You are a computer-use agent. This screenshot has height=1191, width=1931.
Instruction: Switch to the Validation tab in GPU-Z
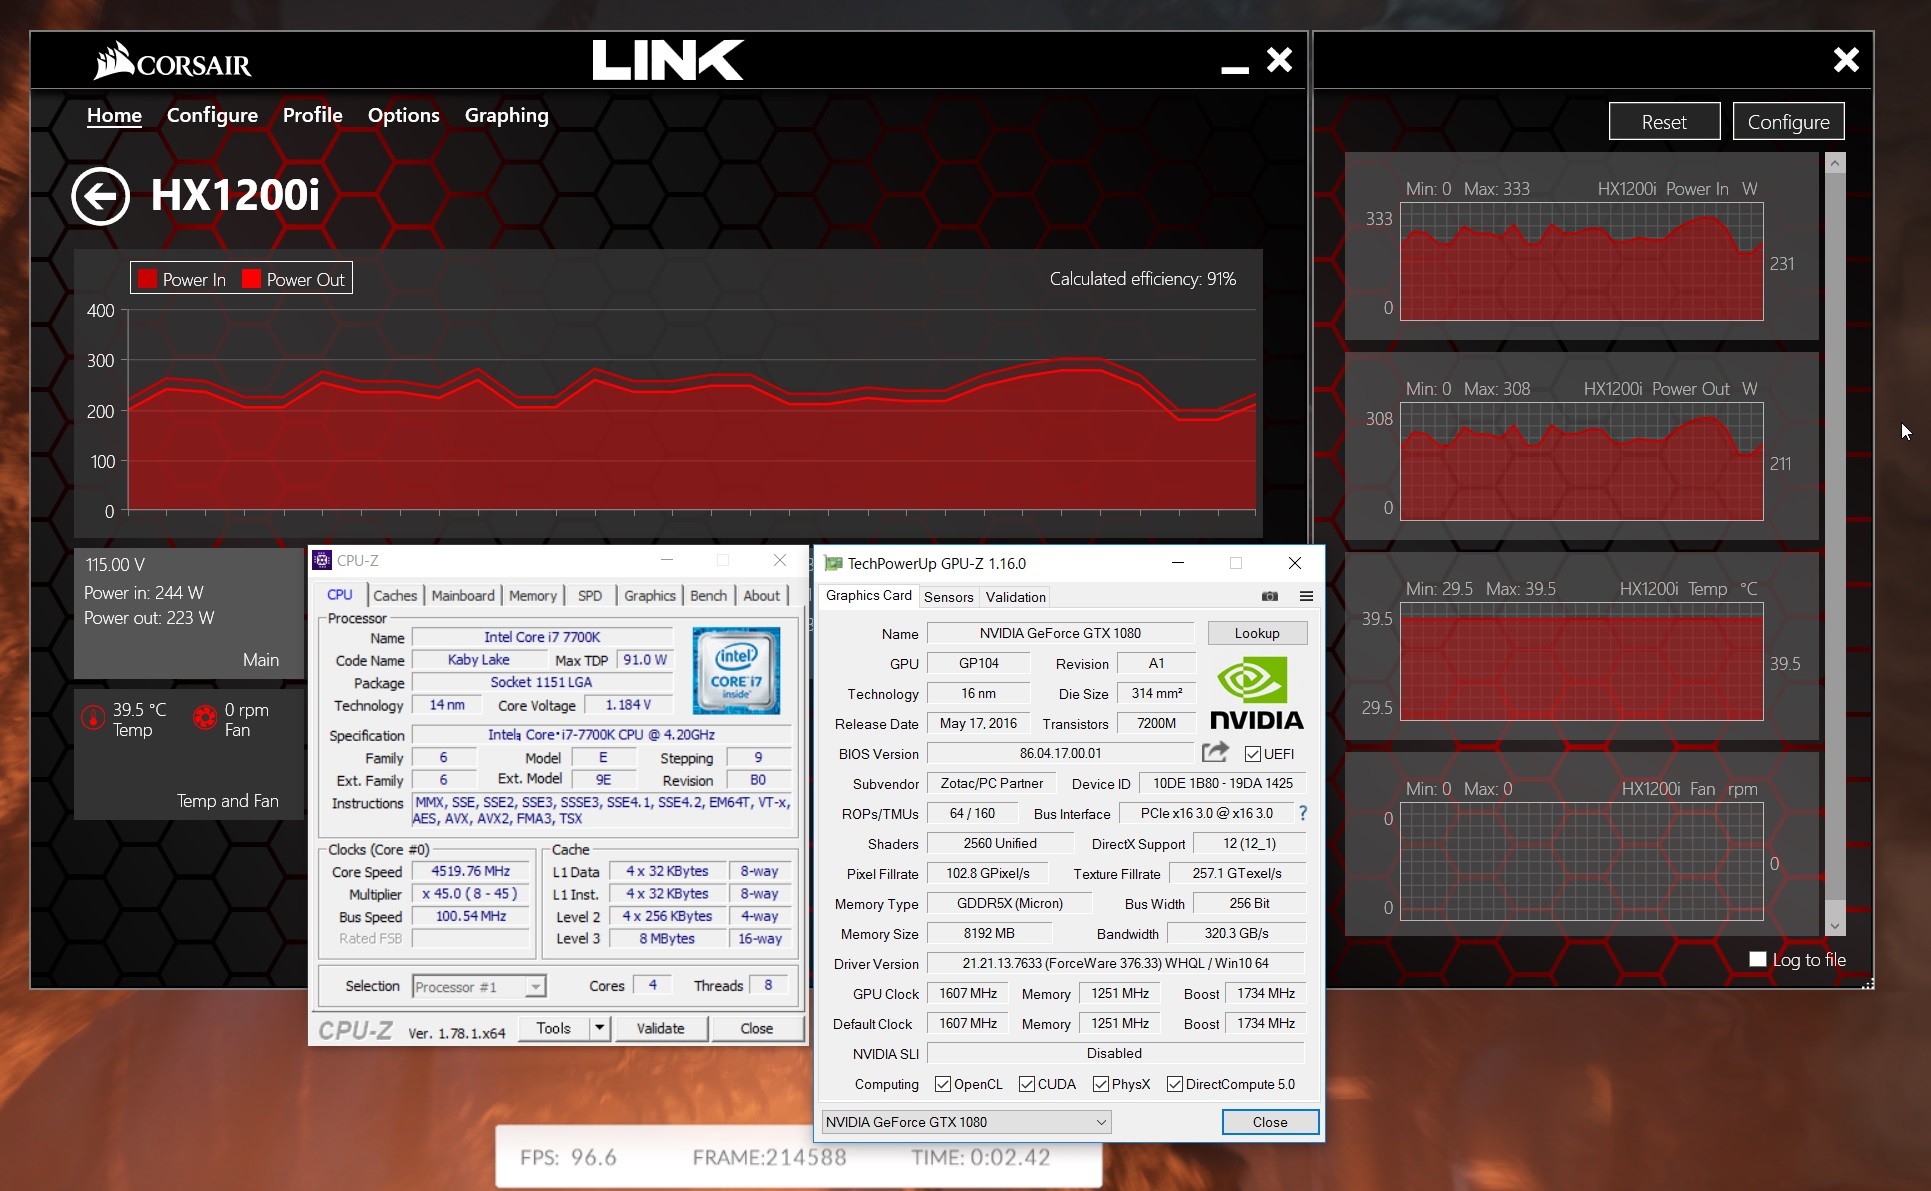tap(1015, 597)
